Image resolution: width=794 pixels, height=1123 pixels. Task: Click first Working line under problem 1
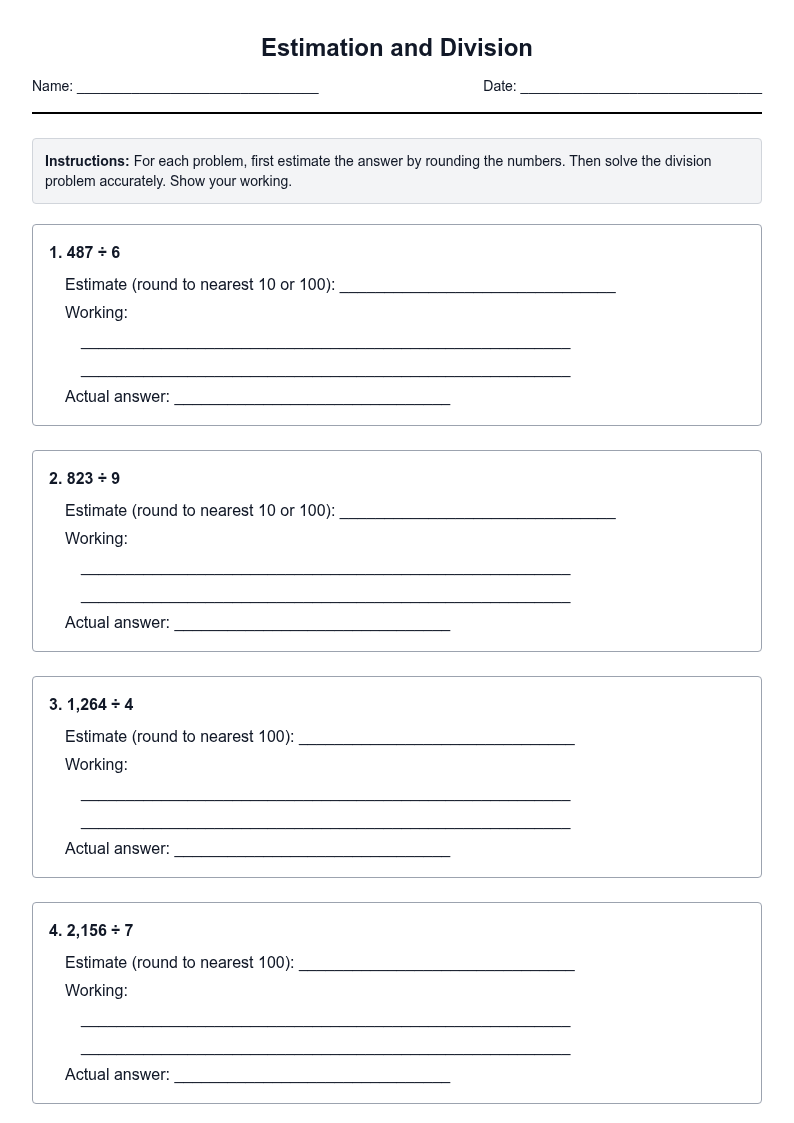click(326, 340)
